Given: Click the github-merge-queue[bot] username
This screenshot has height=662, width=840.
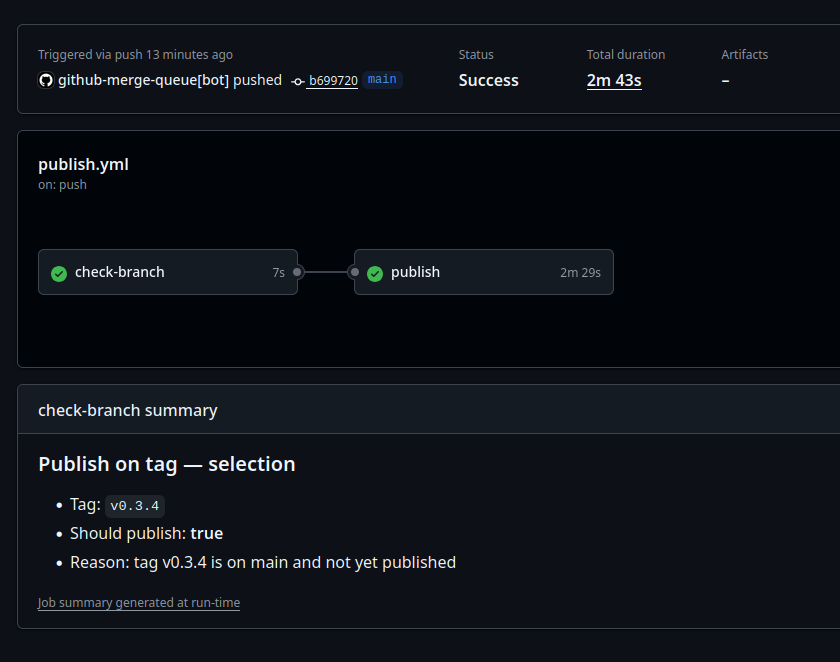Looking at the screenshot, I should point(144,80).
